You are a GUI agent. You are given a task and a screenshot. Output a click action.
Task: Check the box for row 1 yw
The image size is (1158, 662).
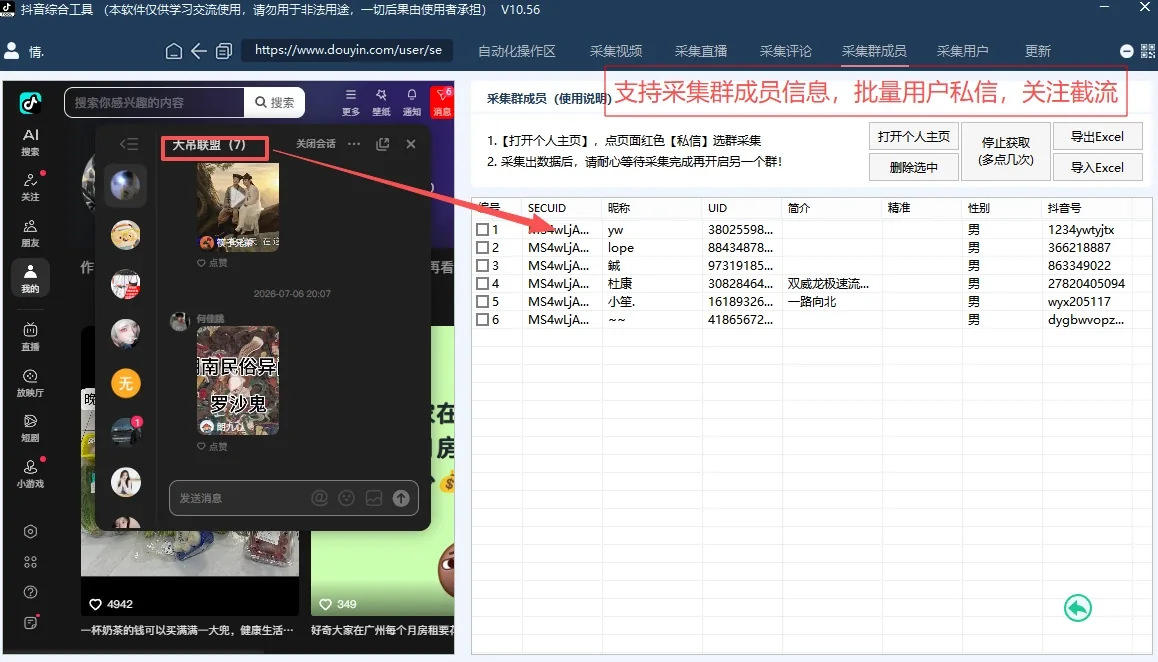point(482,230)
